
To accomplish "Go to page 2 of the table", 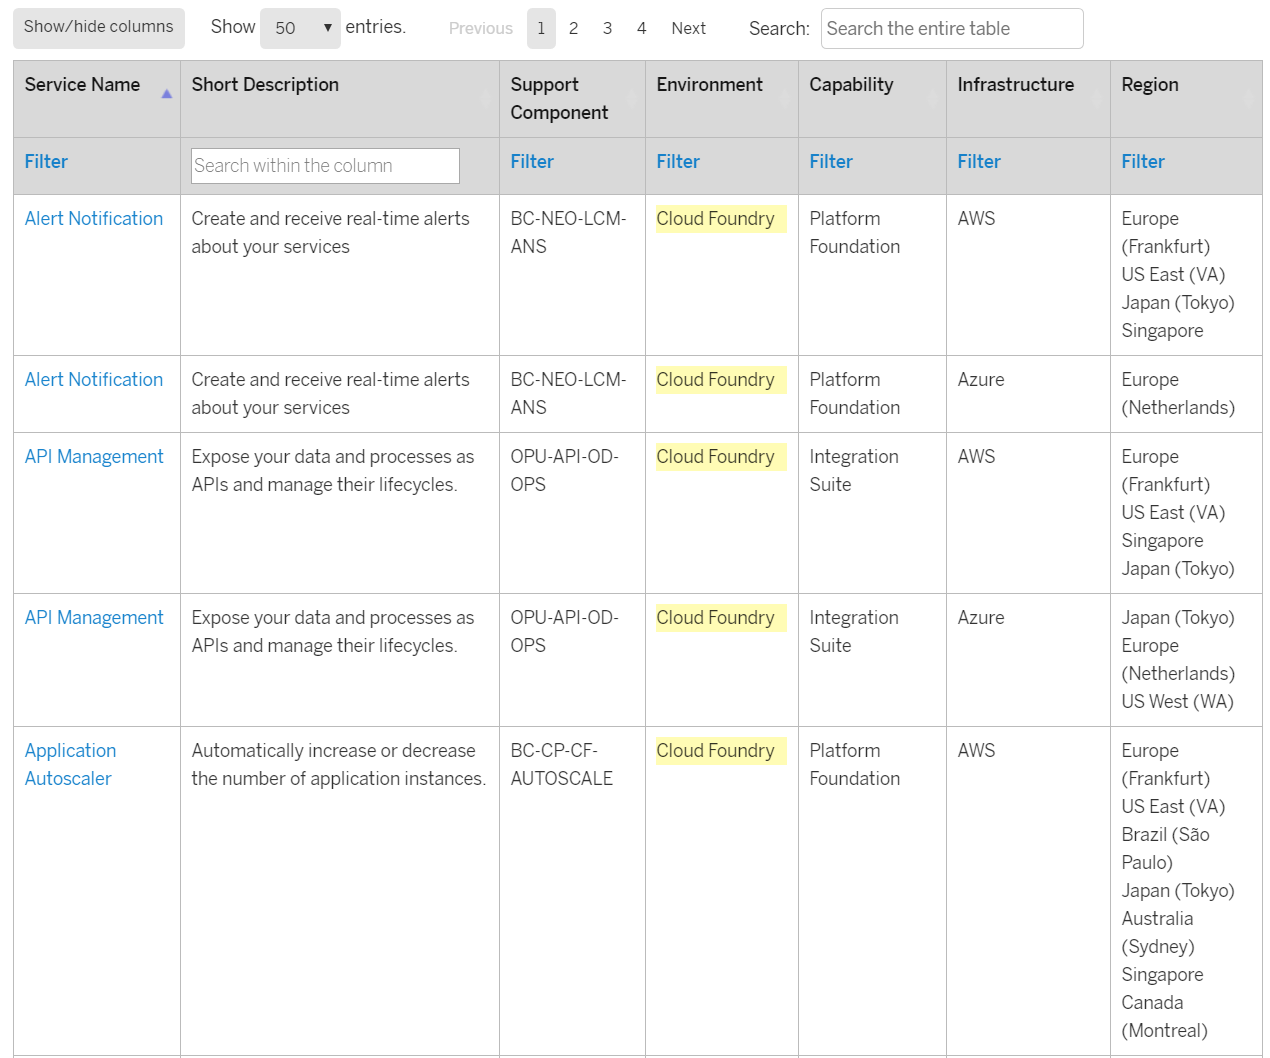I will click(573, 28).
